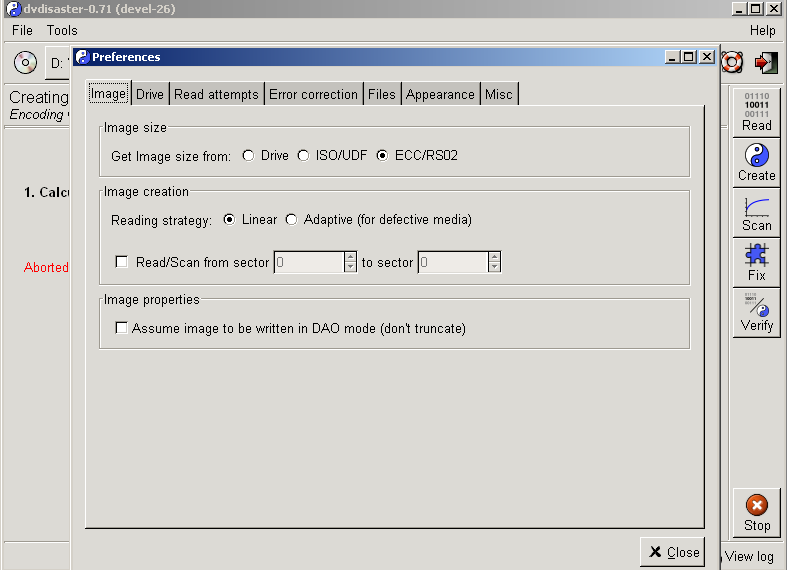
Task: Open the Help menu
Action: point(762,31)
